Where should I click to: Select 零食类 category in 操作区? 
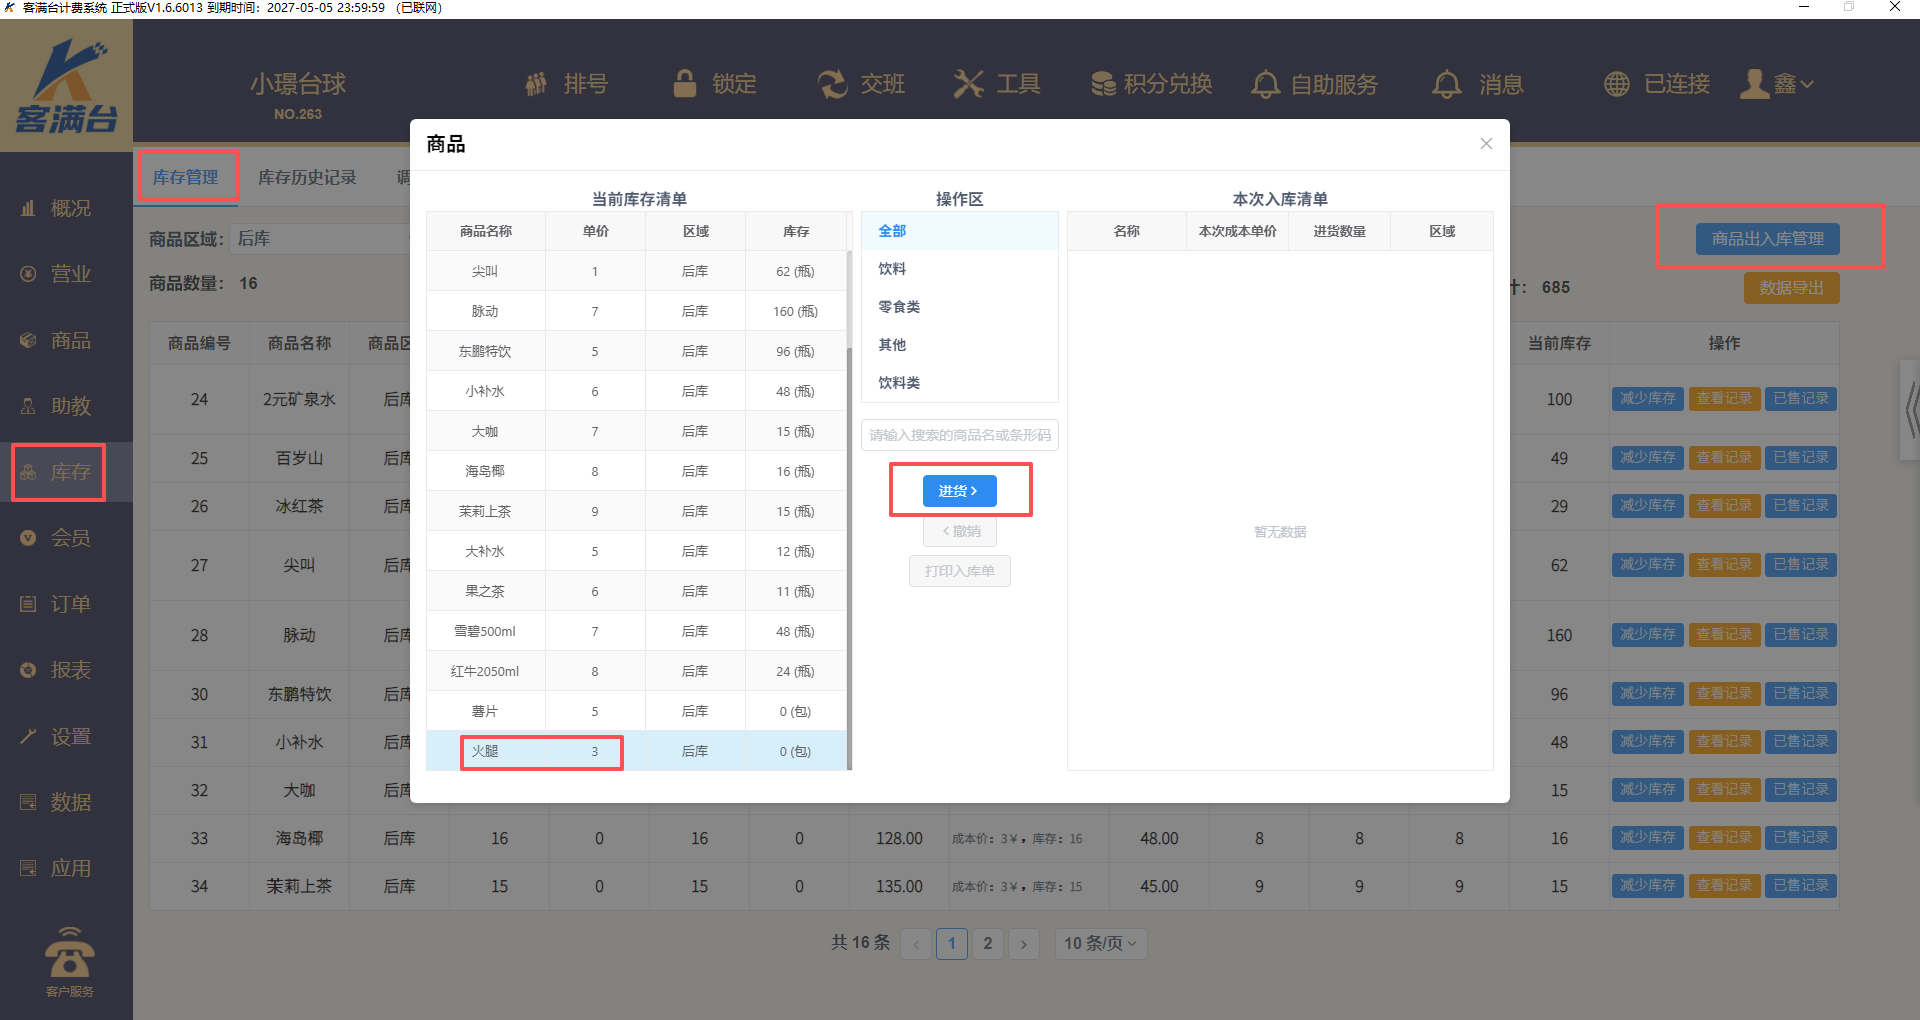tap(899, 307)
